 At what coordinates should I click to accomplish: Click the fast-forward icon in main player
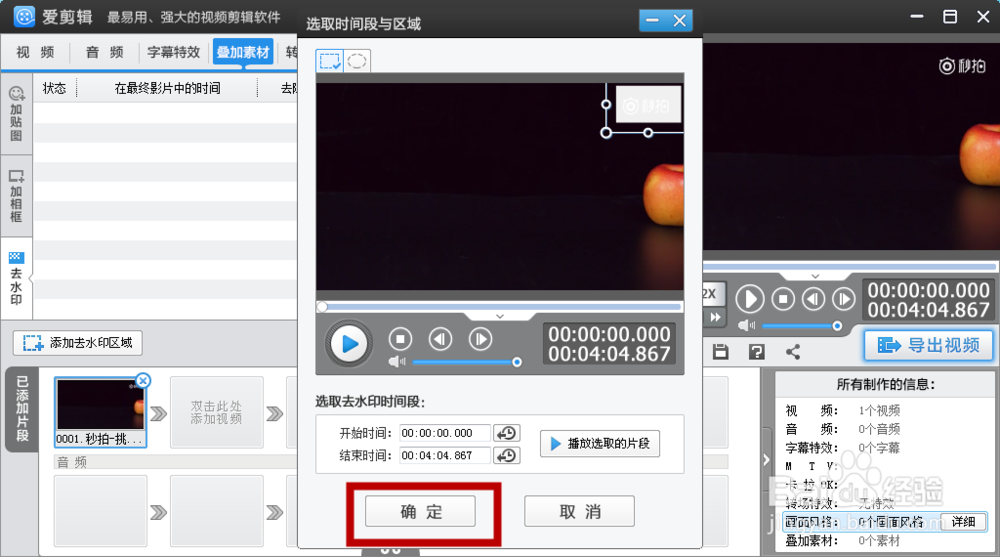click(714, 317)
